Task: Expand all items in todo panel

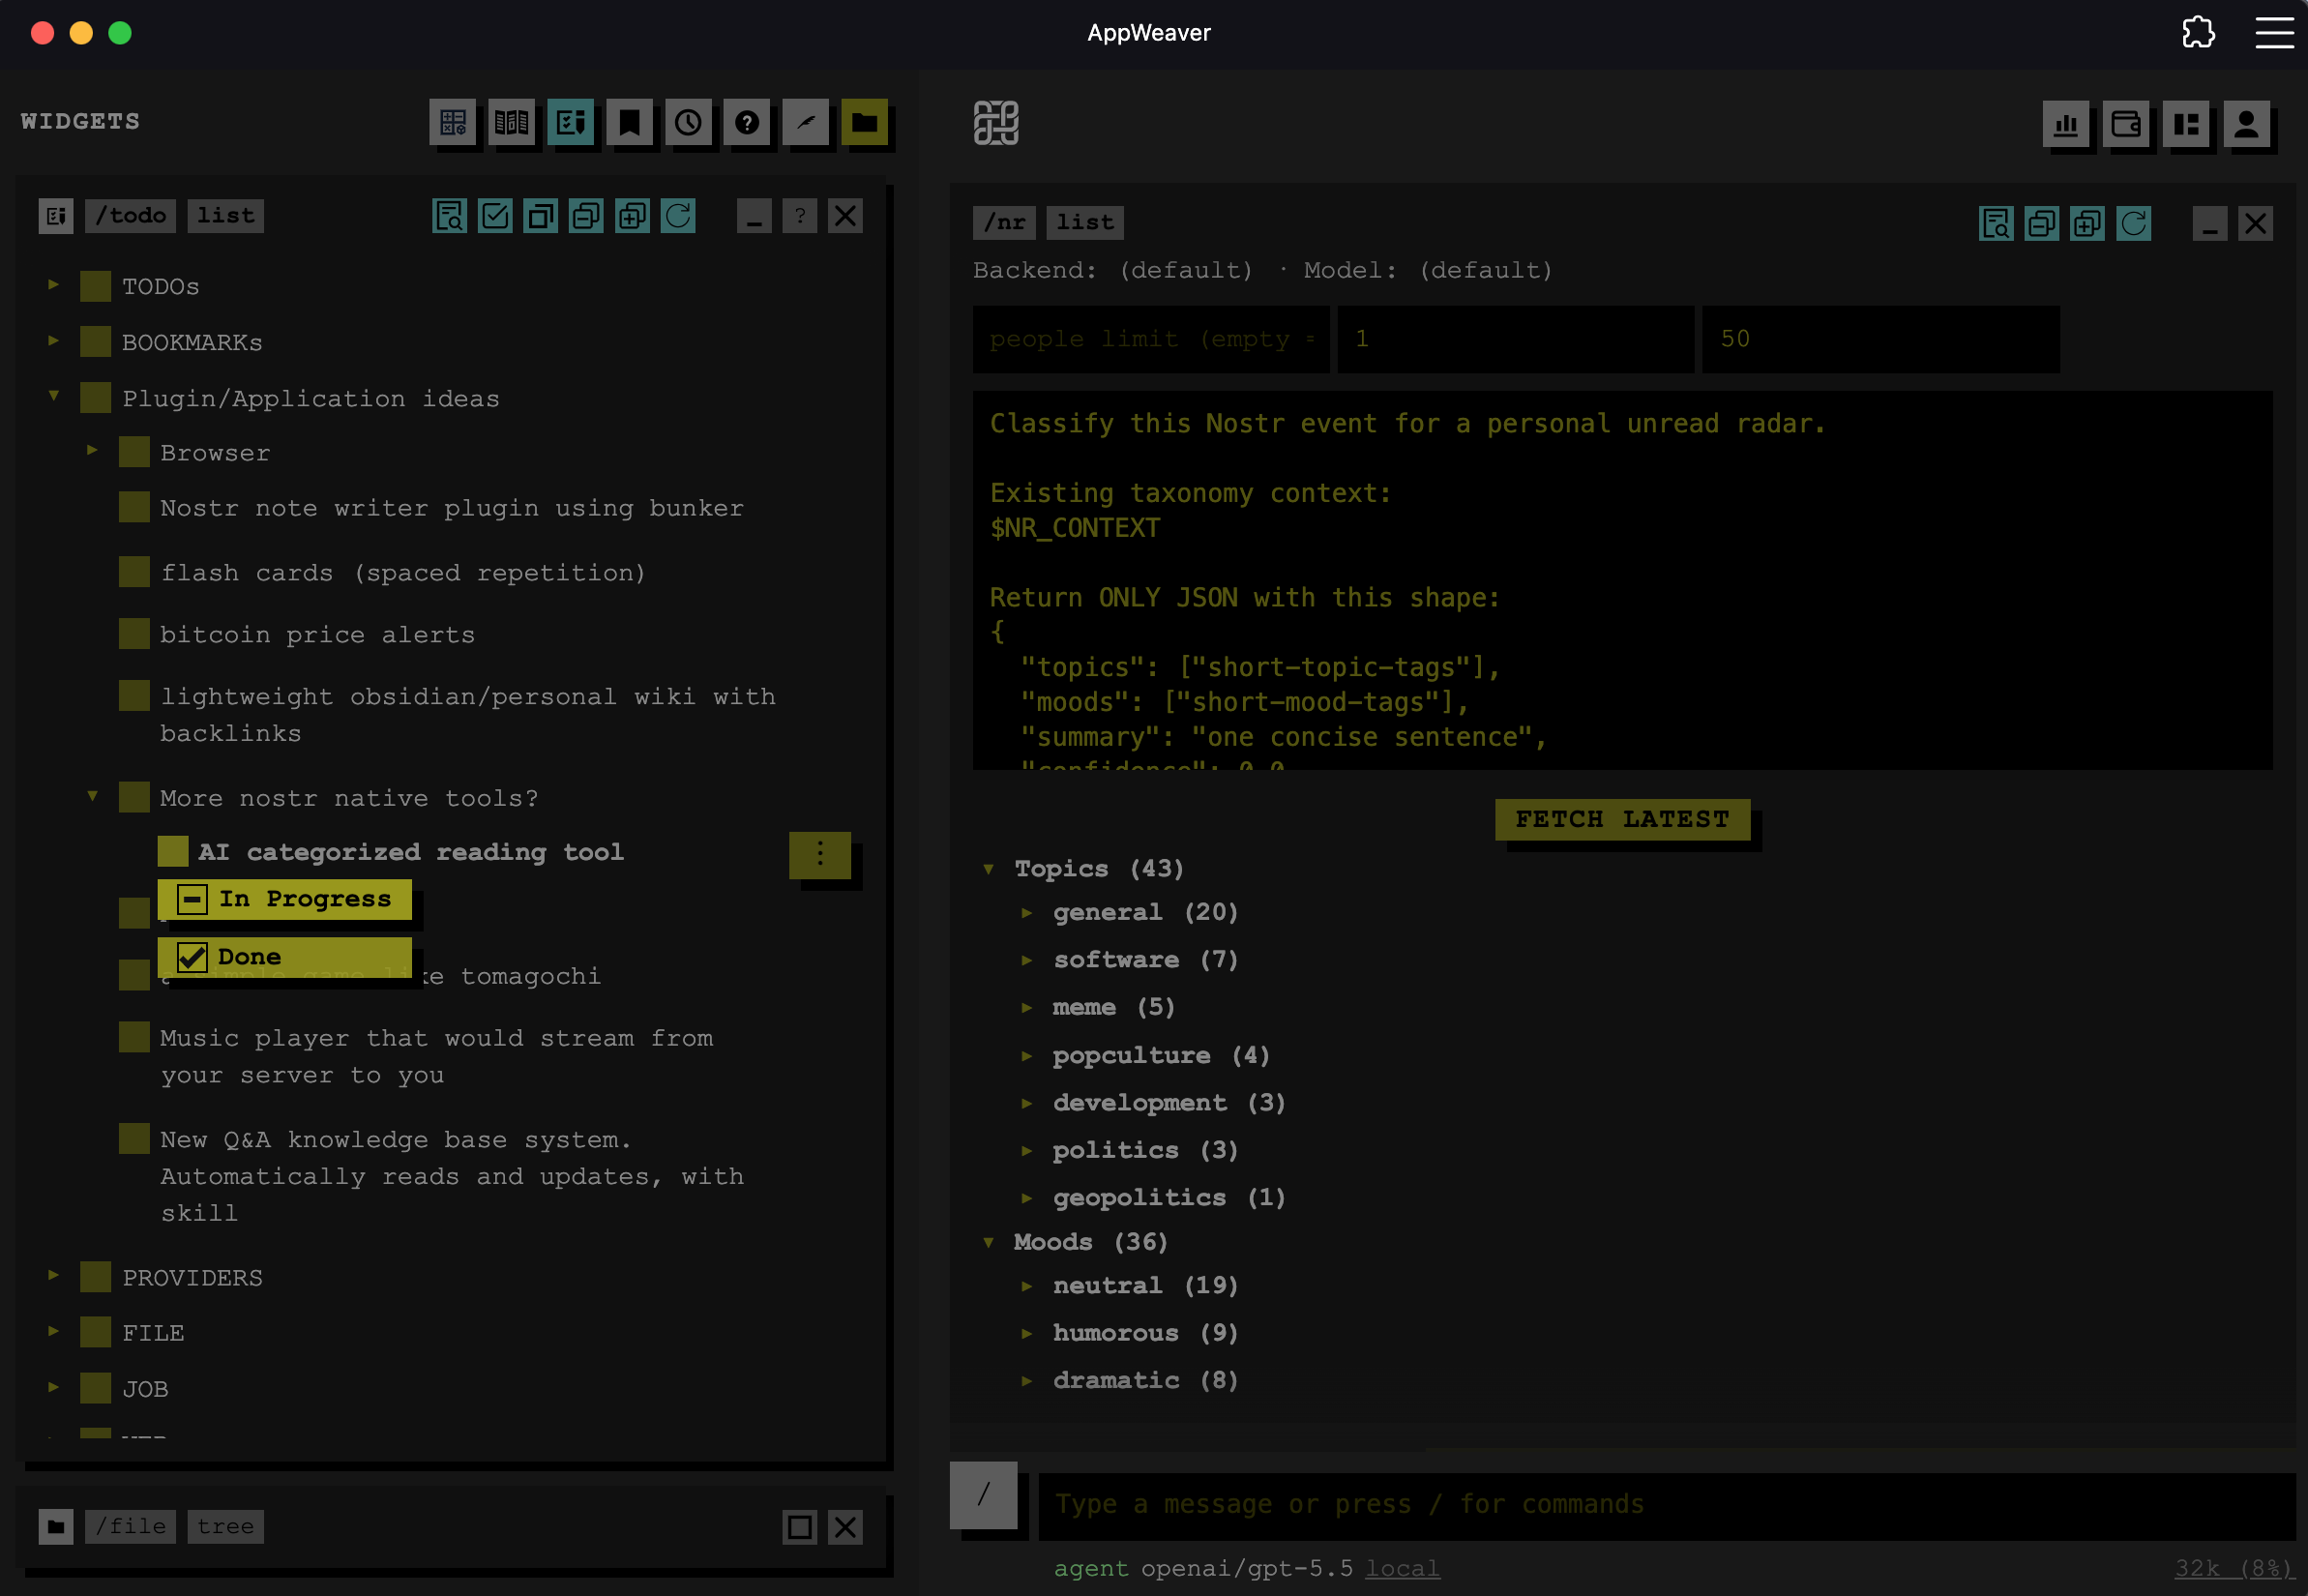Action: tap(632, 216)
